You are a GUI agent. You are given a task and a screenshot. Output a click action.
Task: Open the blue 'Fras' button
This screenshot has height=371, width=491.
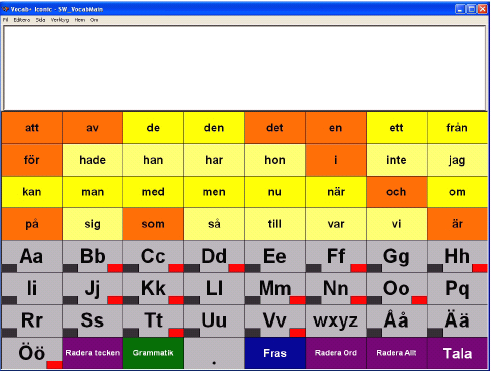(275, 353)
